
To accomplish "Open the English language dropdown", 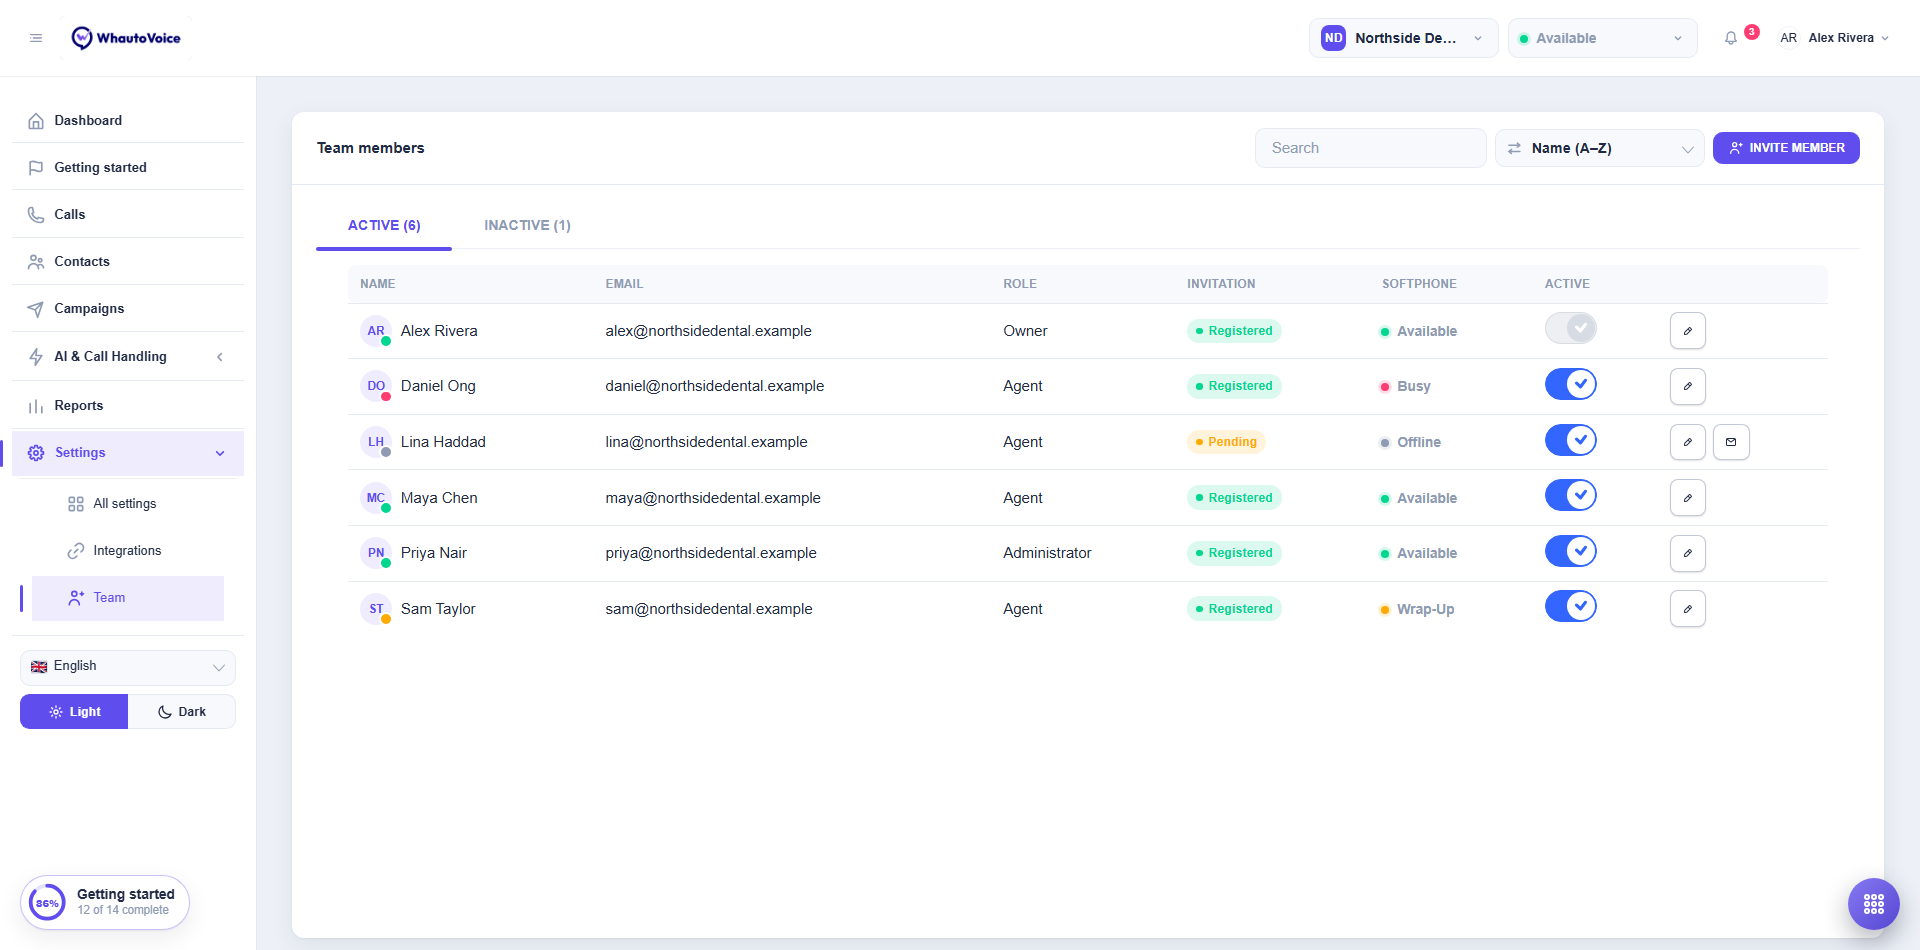I will 128,667.
